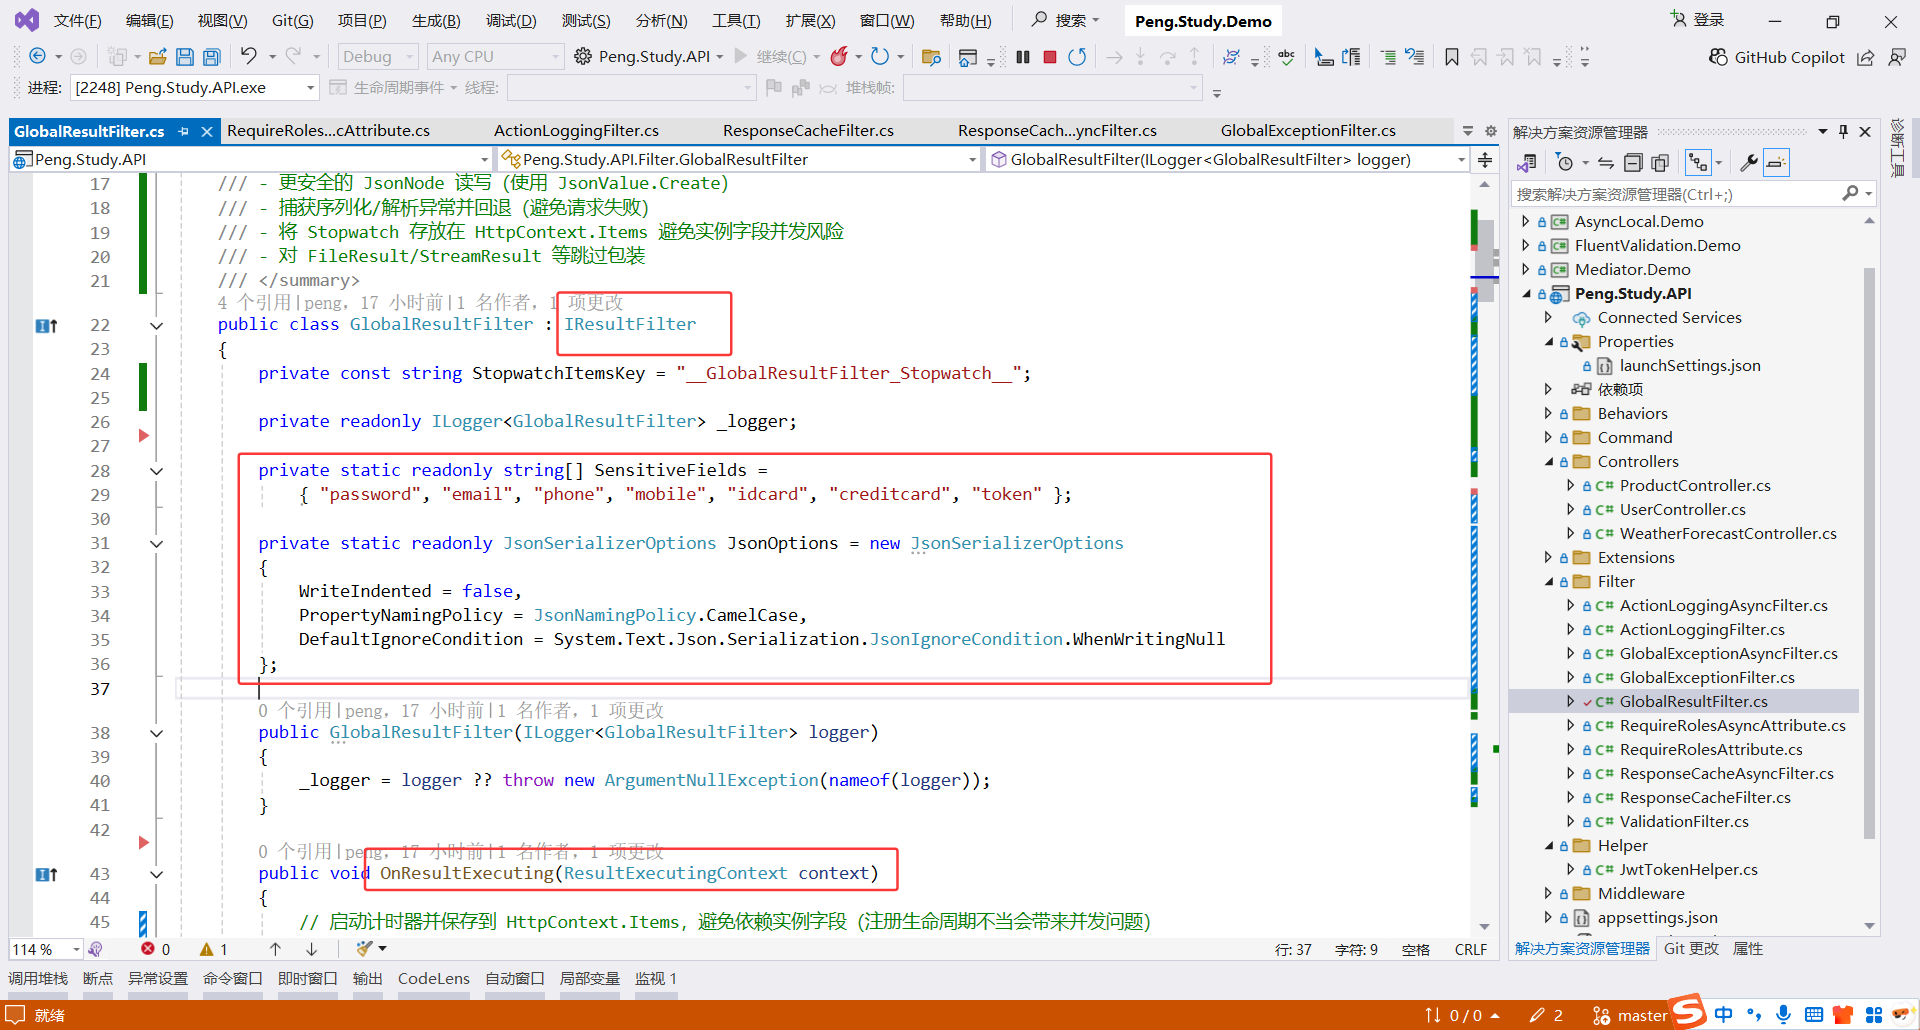
Task: Collapse the Controllers folder
Action: click(1549, 461)
